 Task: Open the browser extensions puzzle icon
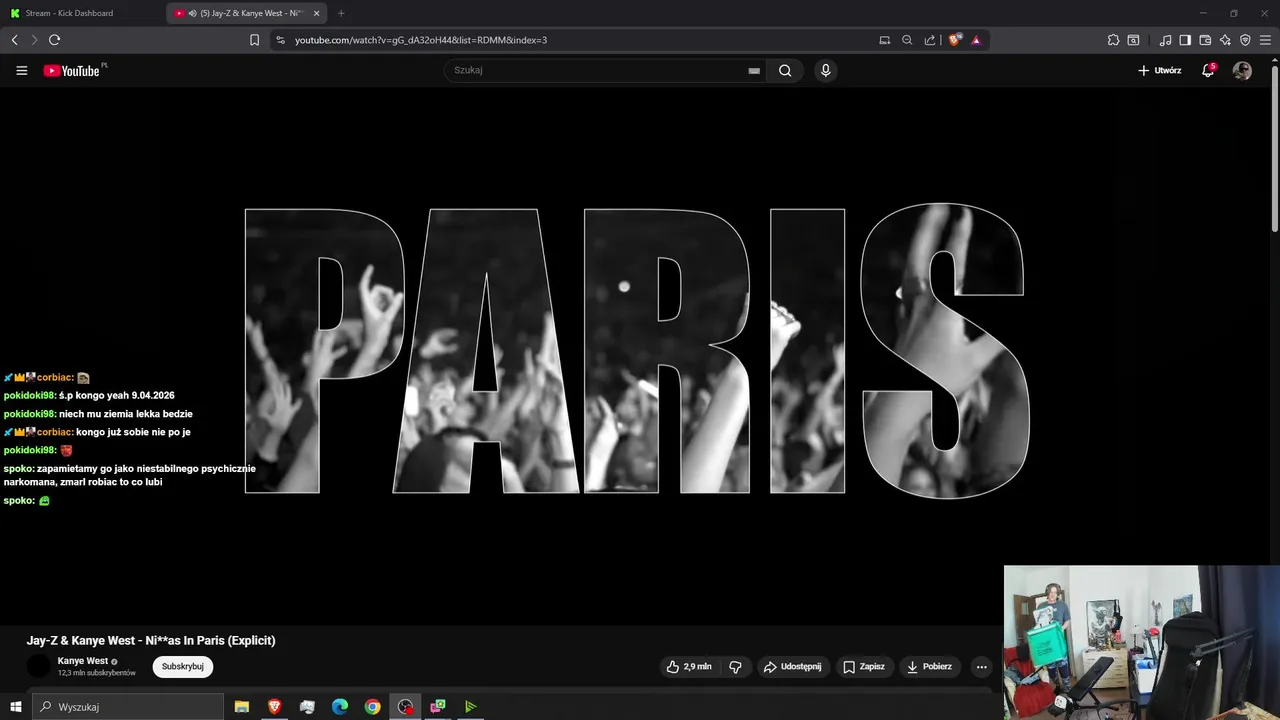[1113, 40]
